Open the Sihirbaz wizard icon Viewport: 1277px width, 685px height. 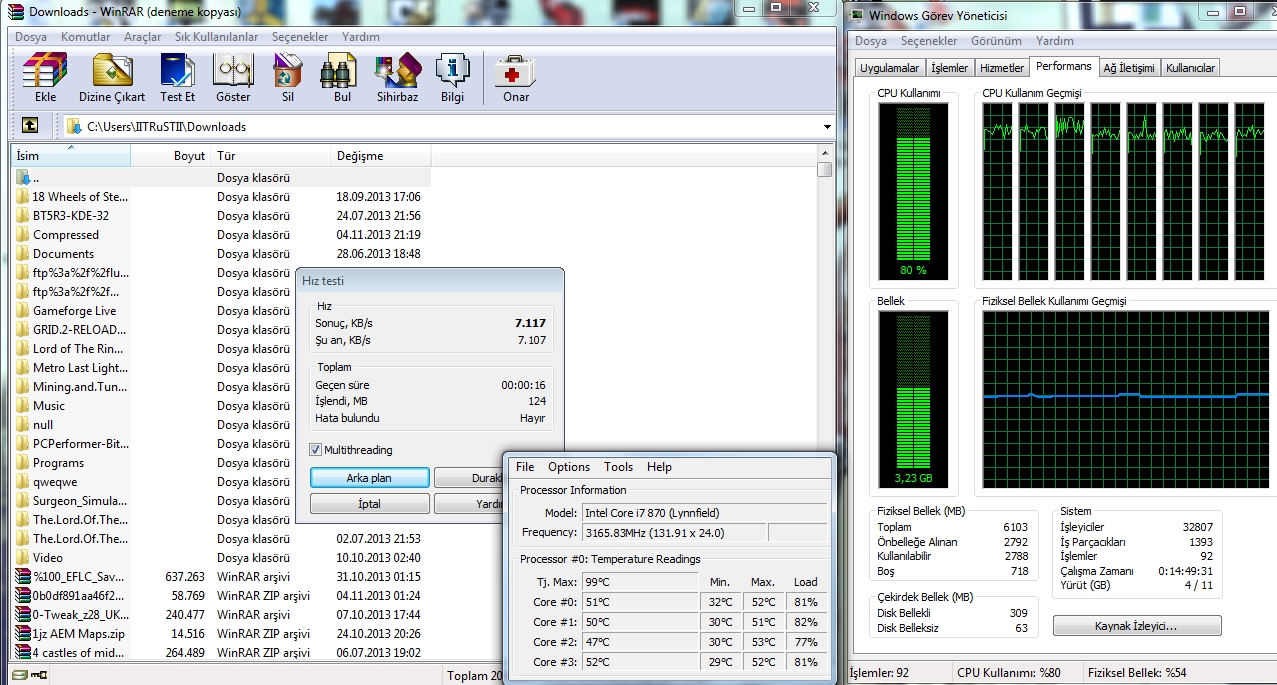tap(397, 71)
